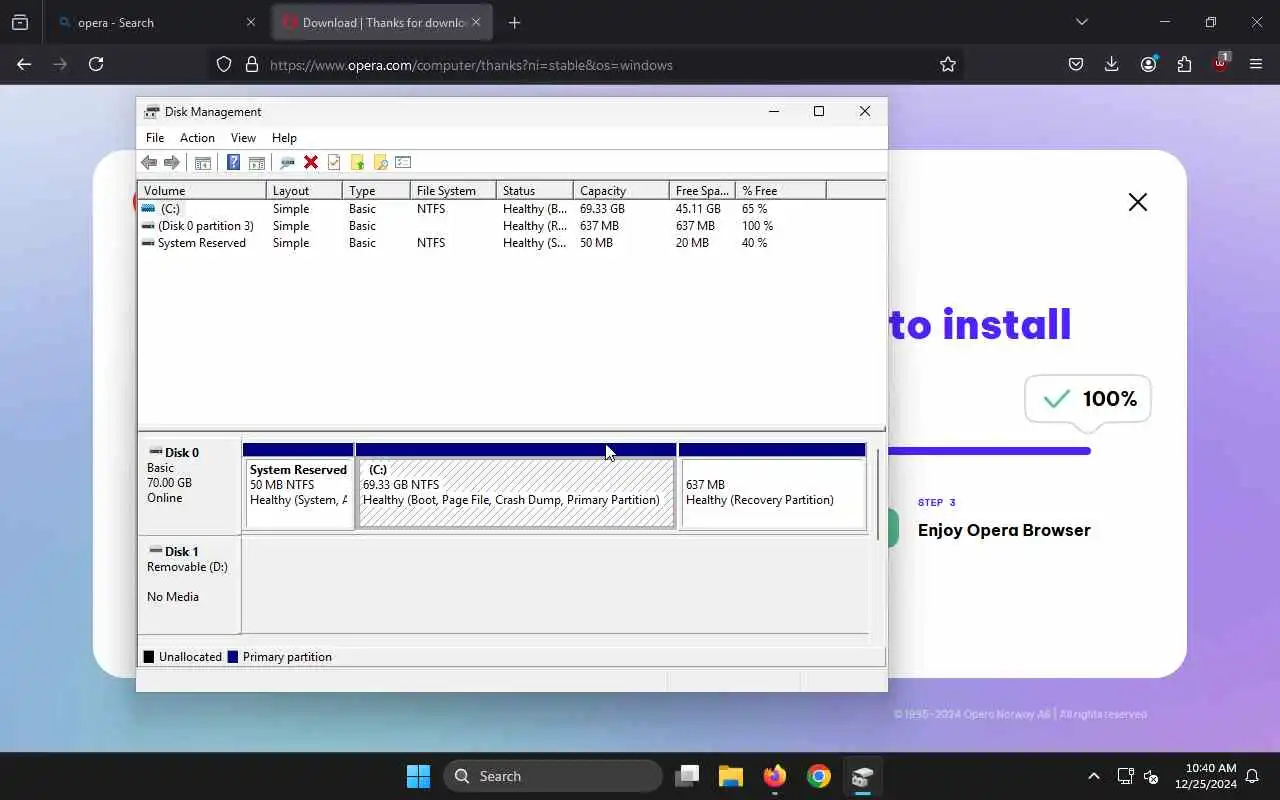Viewport: 1280px width, 800px height.
Task: Click the tracking protection shield icon
Action: [224, 64]
